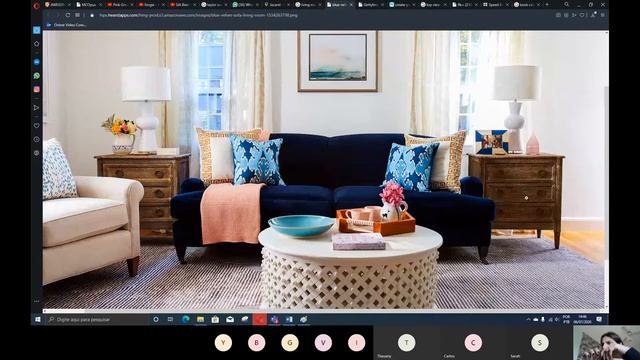Show hidden system tray icons
The height and width of the screenshot is (360, 640).
click(x=528, y=320)
